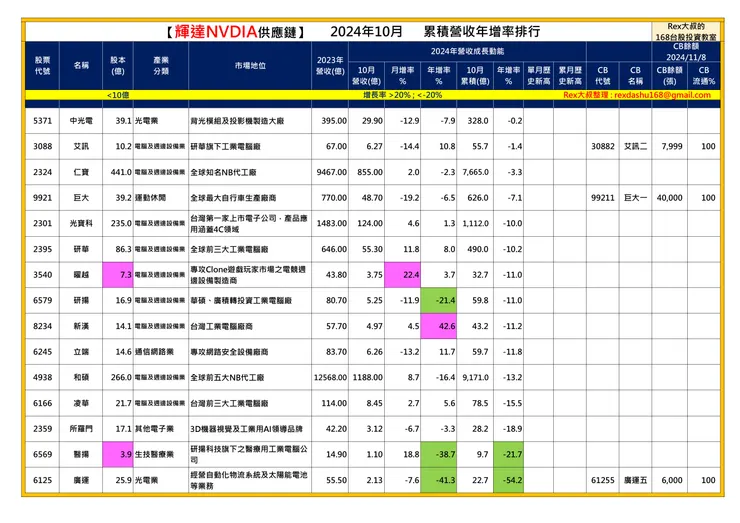Click the 股票代號 column header
Screen dimensions: 740x523
[x=42, y=66]
